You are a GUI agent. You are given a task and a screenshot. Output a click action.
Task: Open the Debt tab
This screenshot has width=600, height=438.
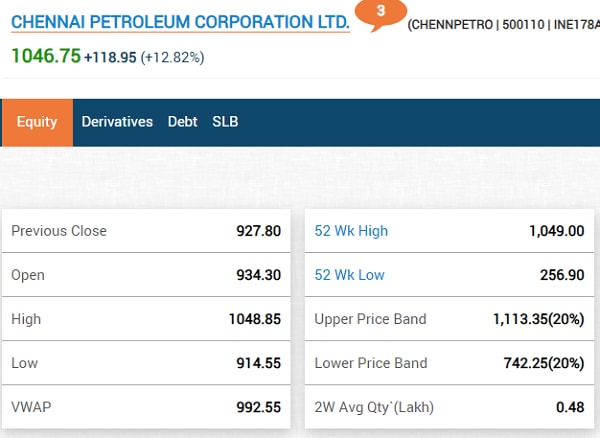[x=182, y=122]
